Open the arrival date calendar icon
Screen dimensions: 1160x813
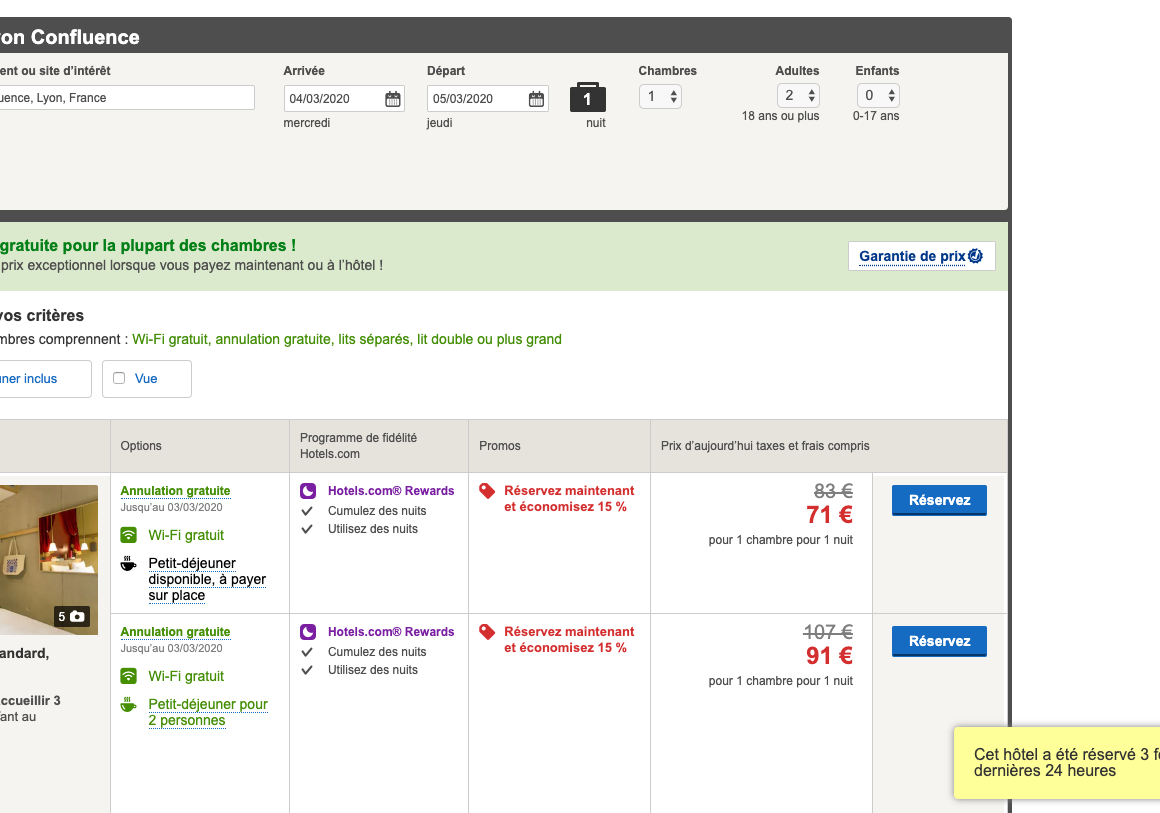click(x=393, y=99)
